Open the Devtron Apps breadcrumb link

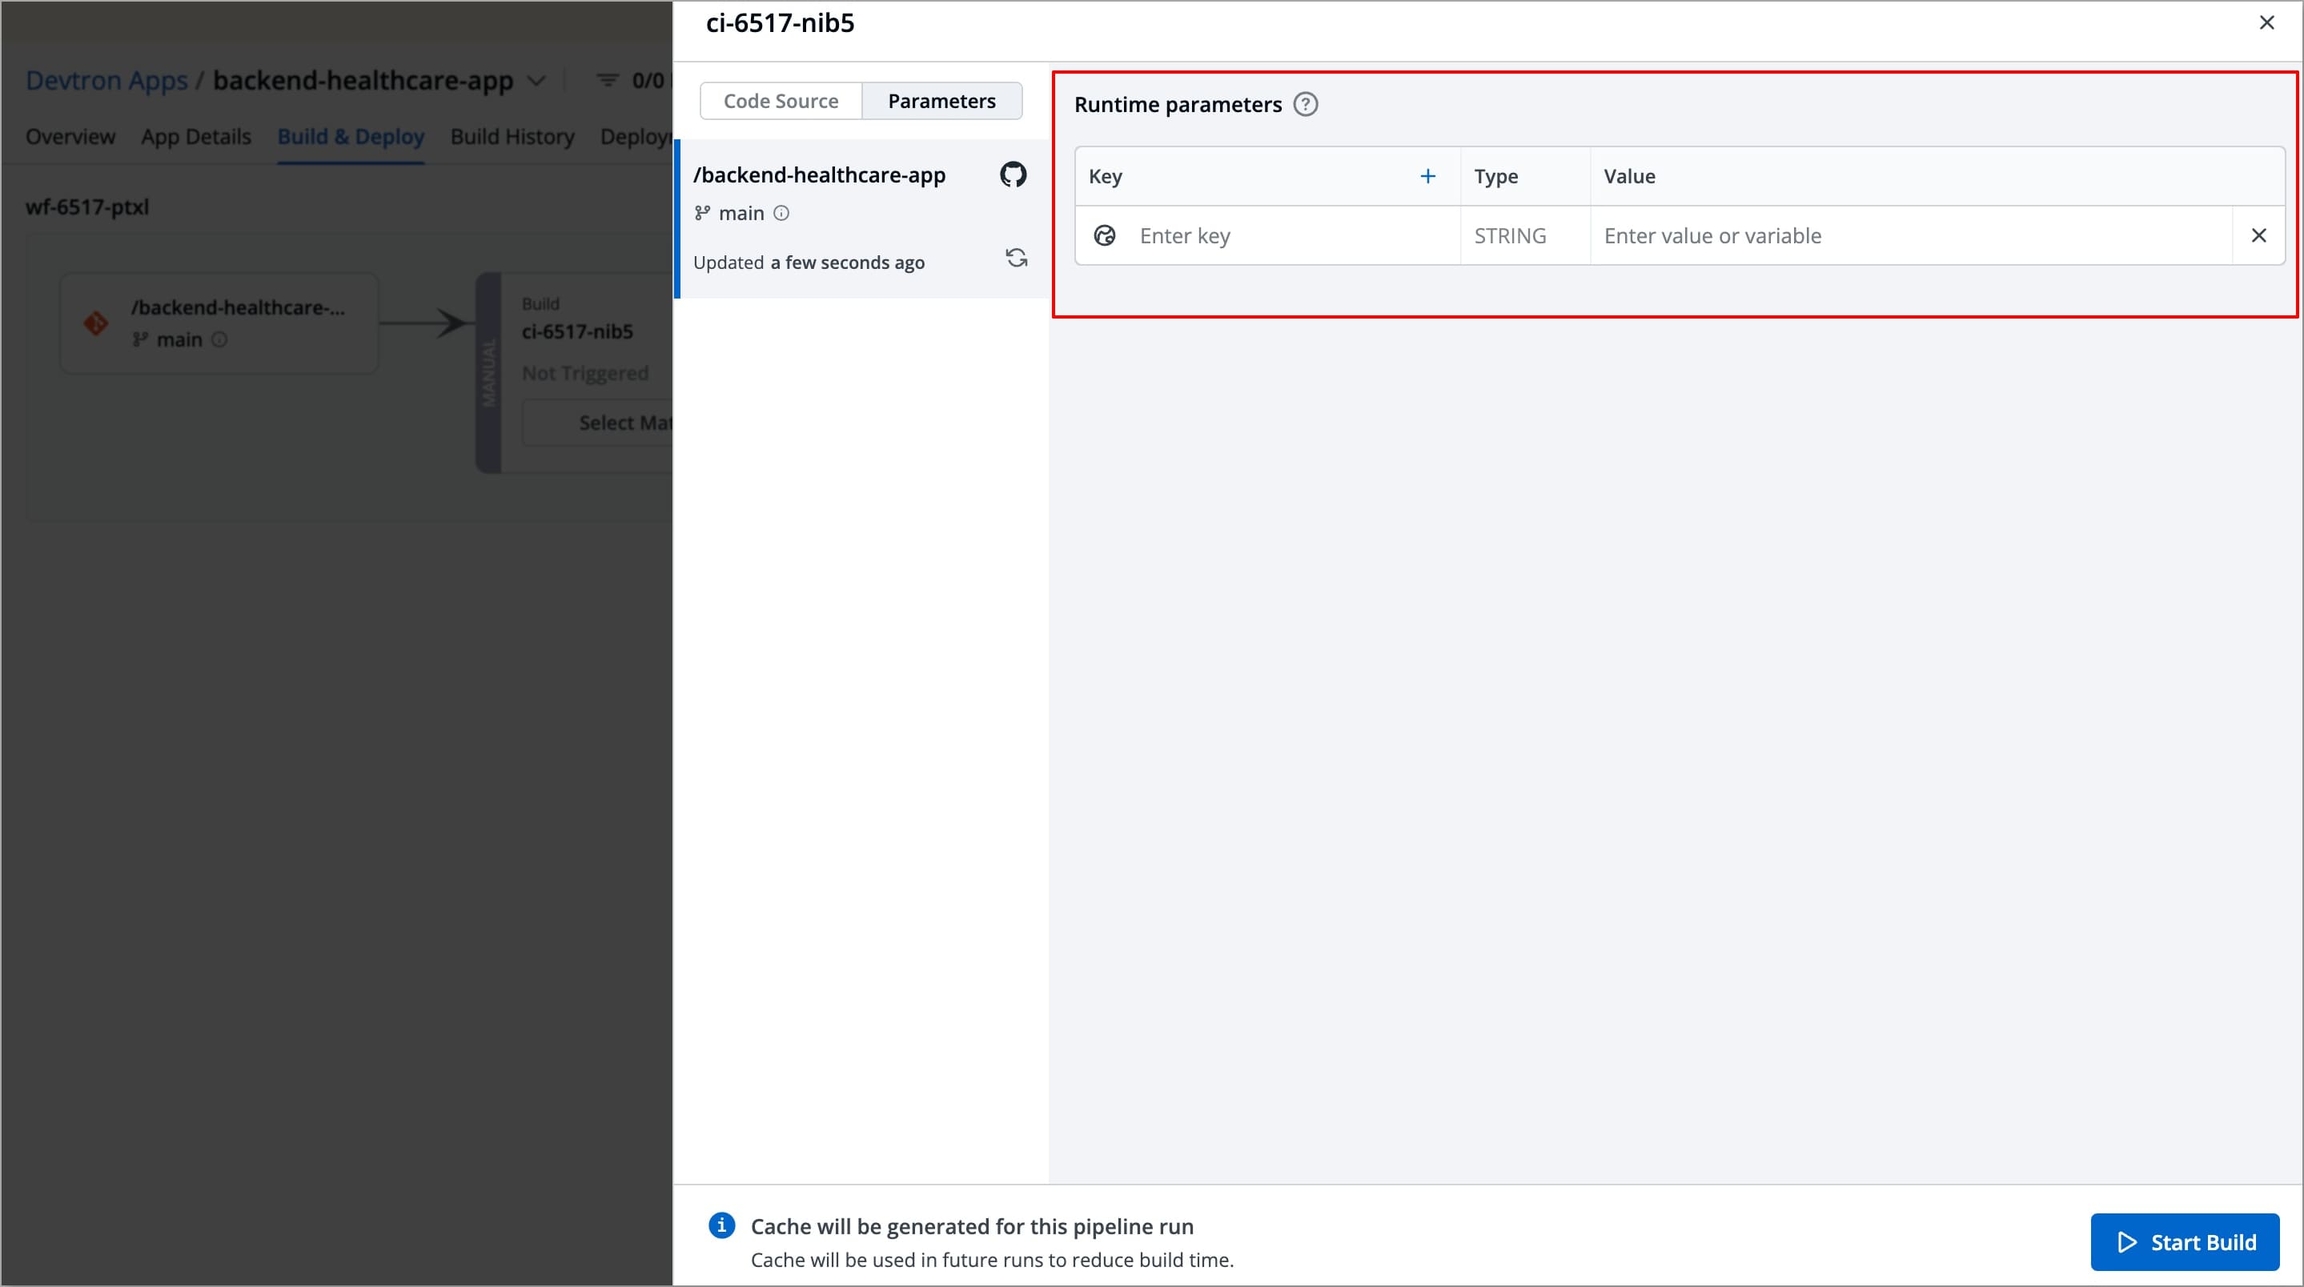tap(106, 81)
